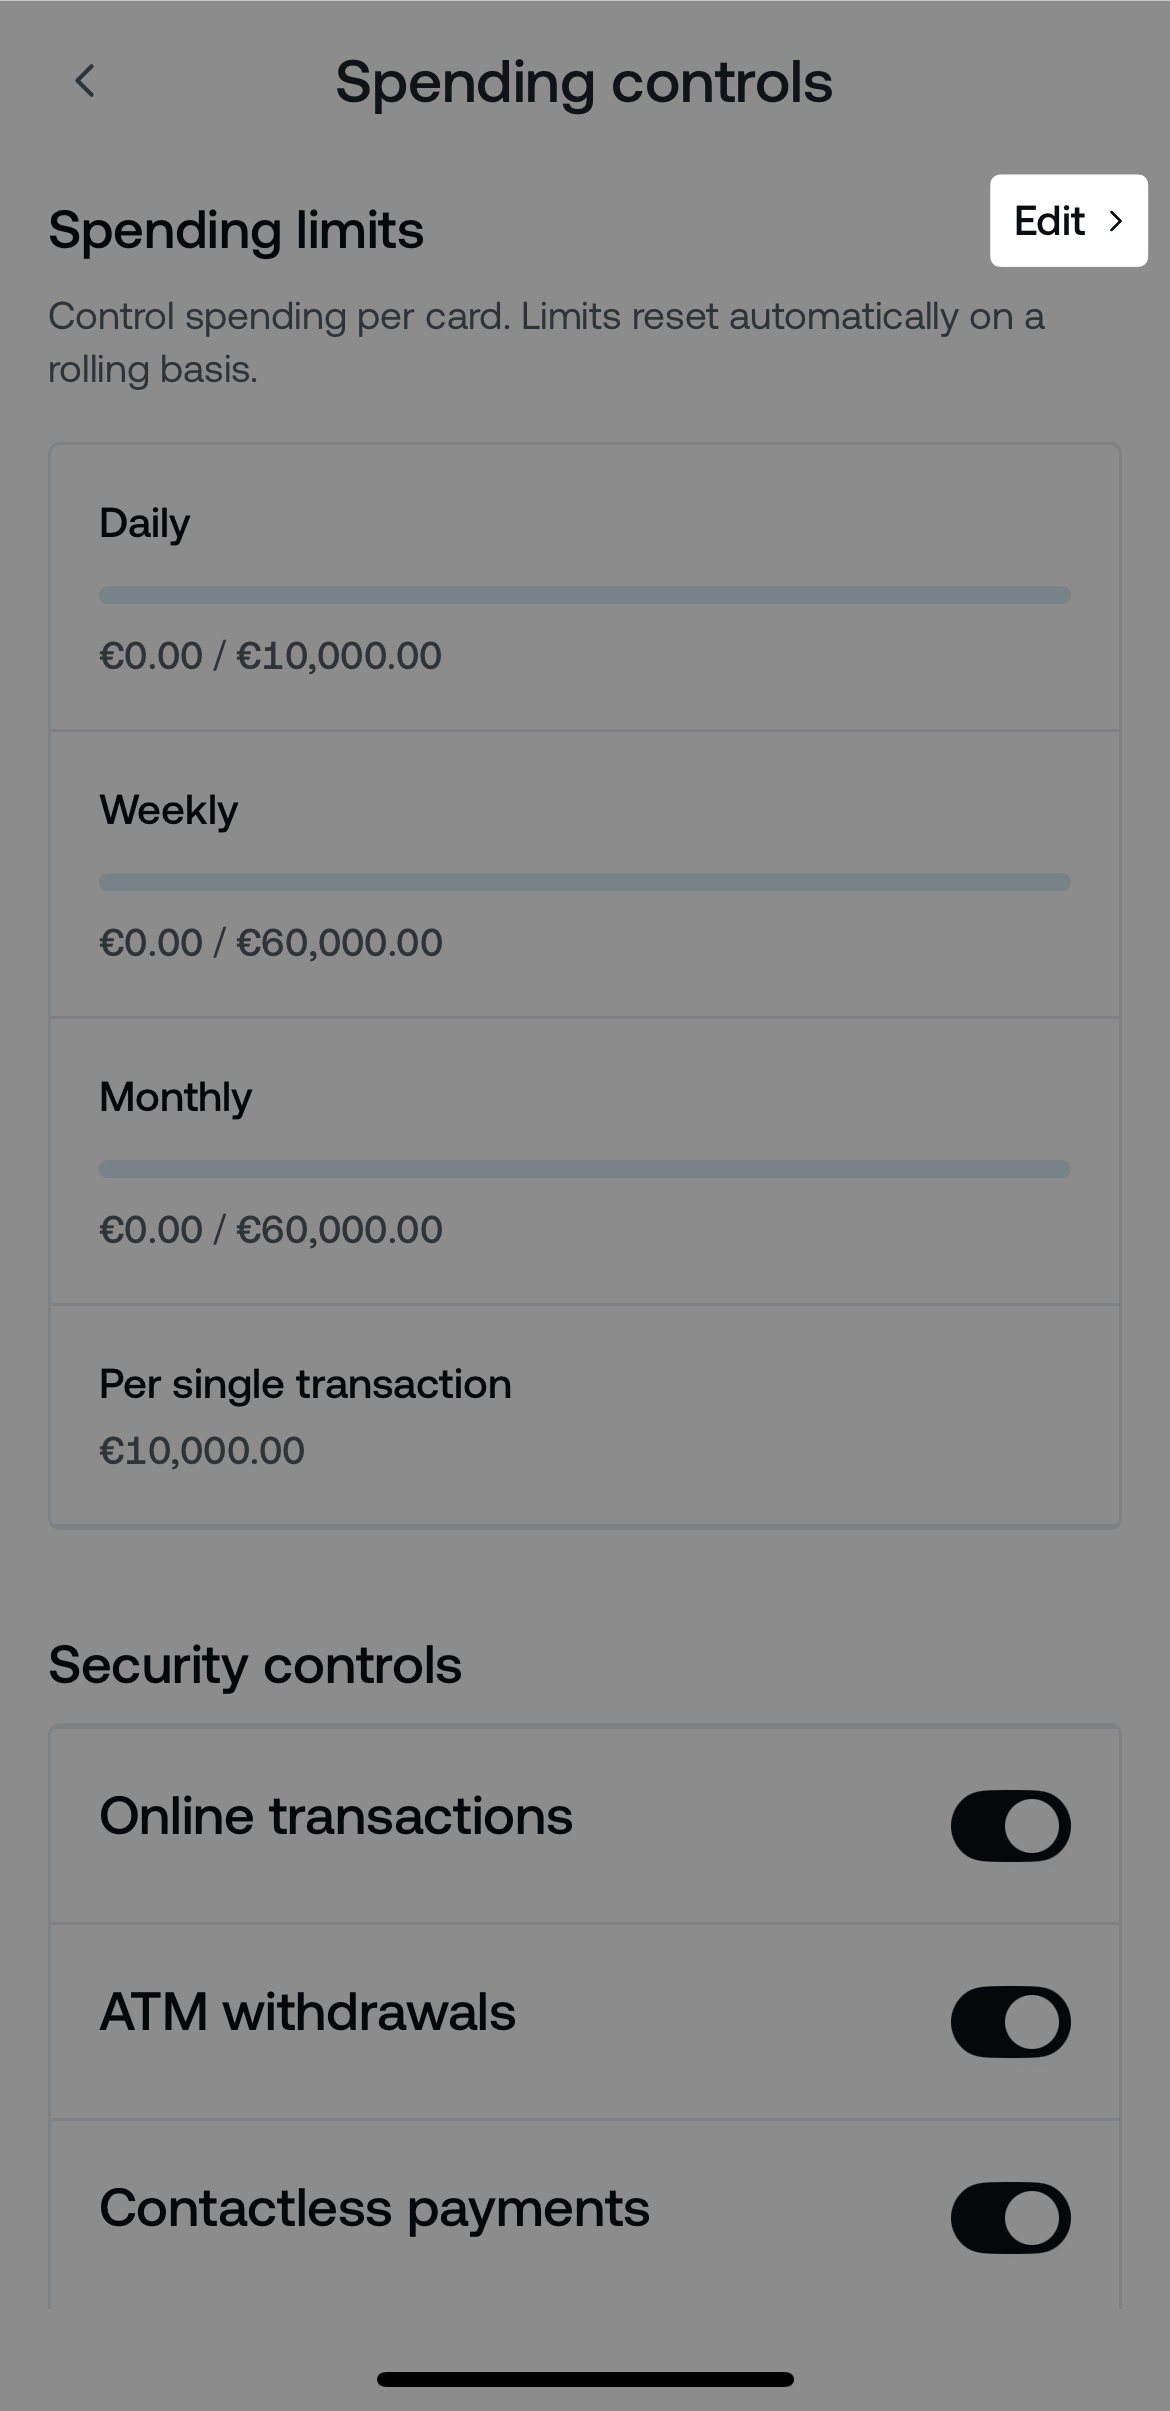
Task: Select the Weekly limit label
Action: (x=169, y=810)
